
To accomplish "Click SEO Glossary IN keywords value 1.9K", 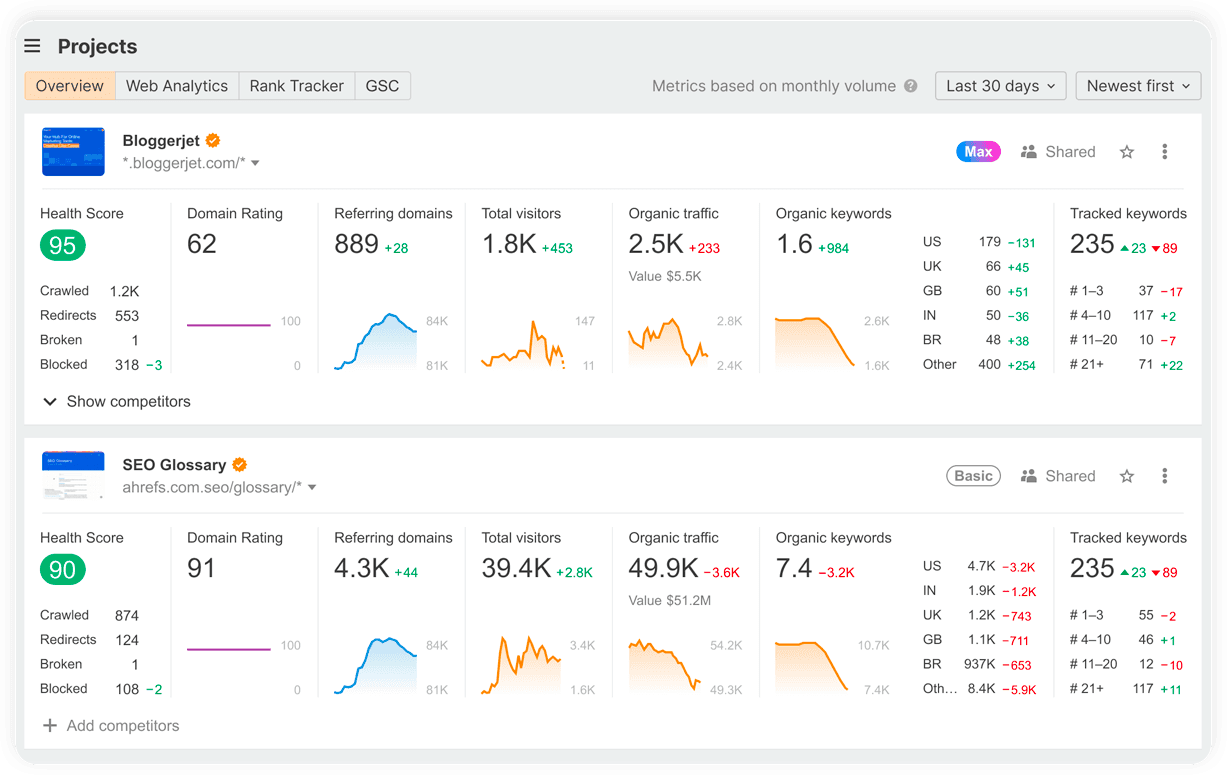I will [982, 591].
